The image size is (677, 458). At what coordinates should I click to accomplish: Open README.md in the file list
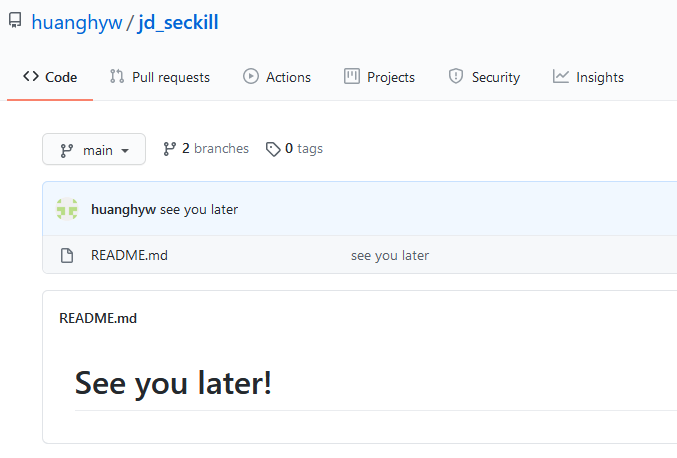point(129,255)
